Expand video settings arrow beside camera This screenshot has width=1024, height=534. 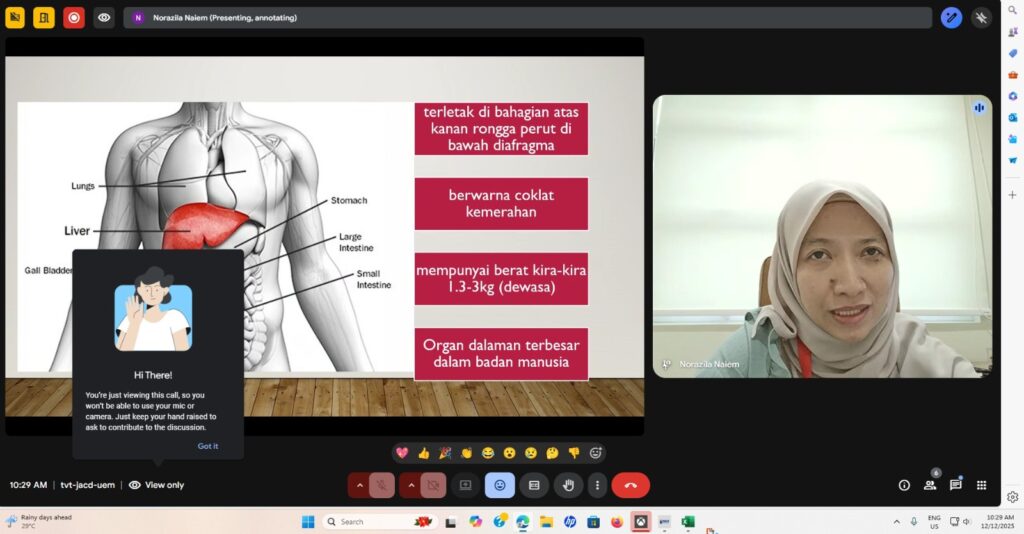click(x=410, y=485)
